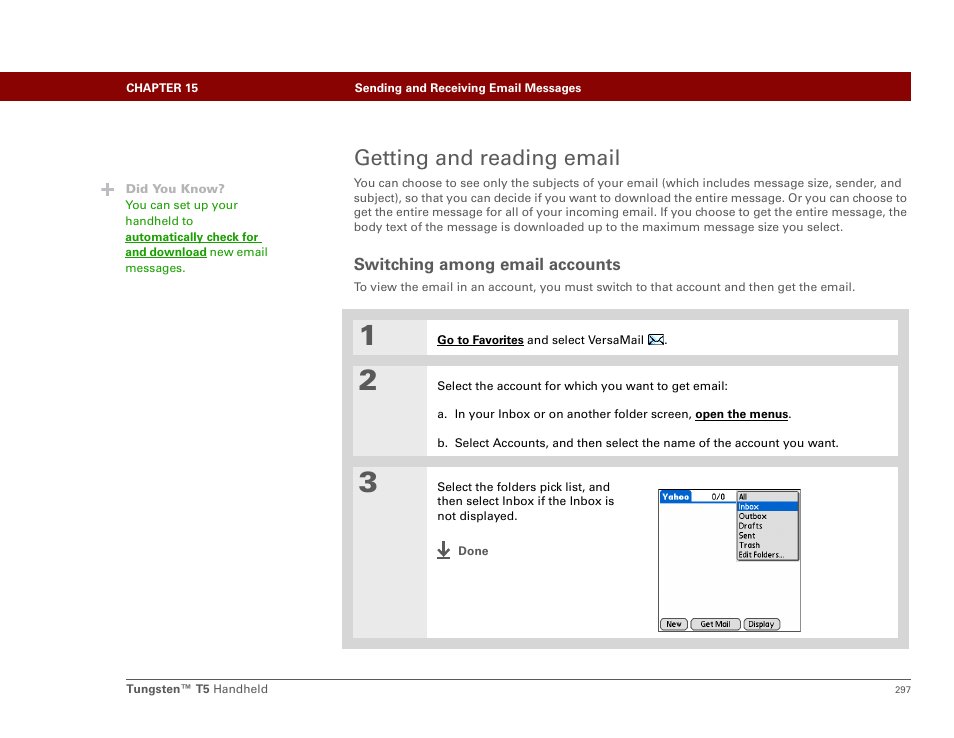Click the 'Did You Know?' sidebar title
954x738 pixels.
175,189
